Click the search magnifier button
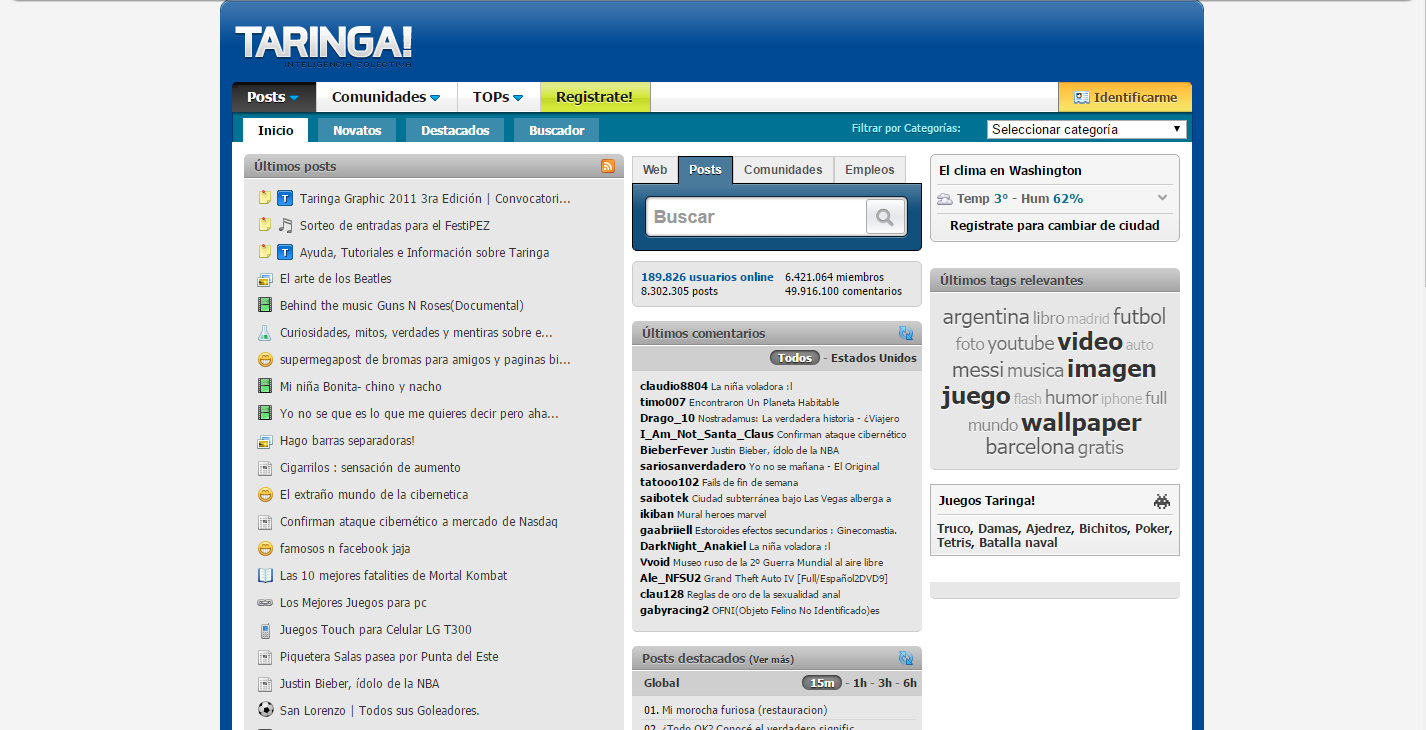The width and height of the screenshot is (1426, 730). pos(885,217)
